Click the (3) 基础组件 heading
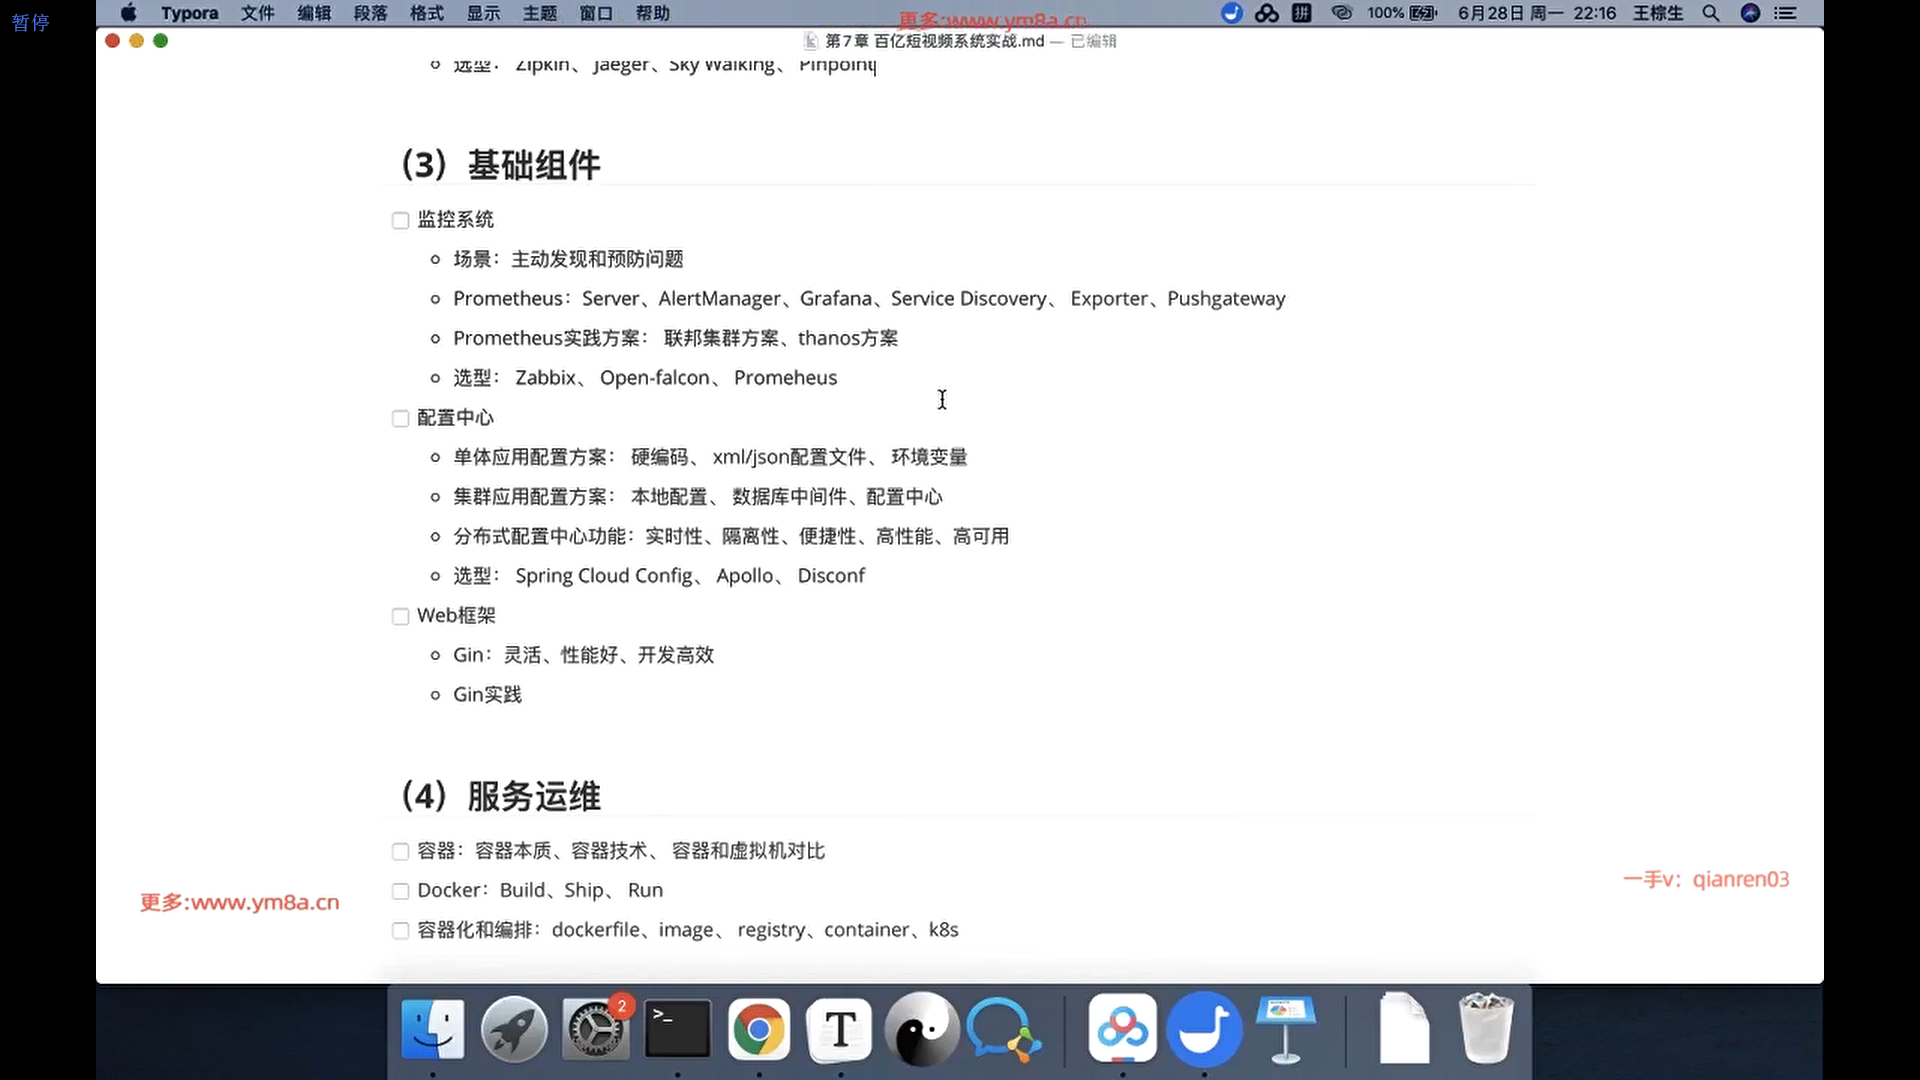Viewport: 1920px width, 1080px height. point(500,165)
